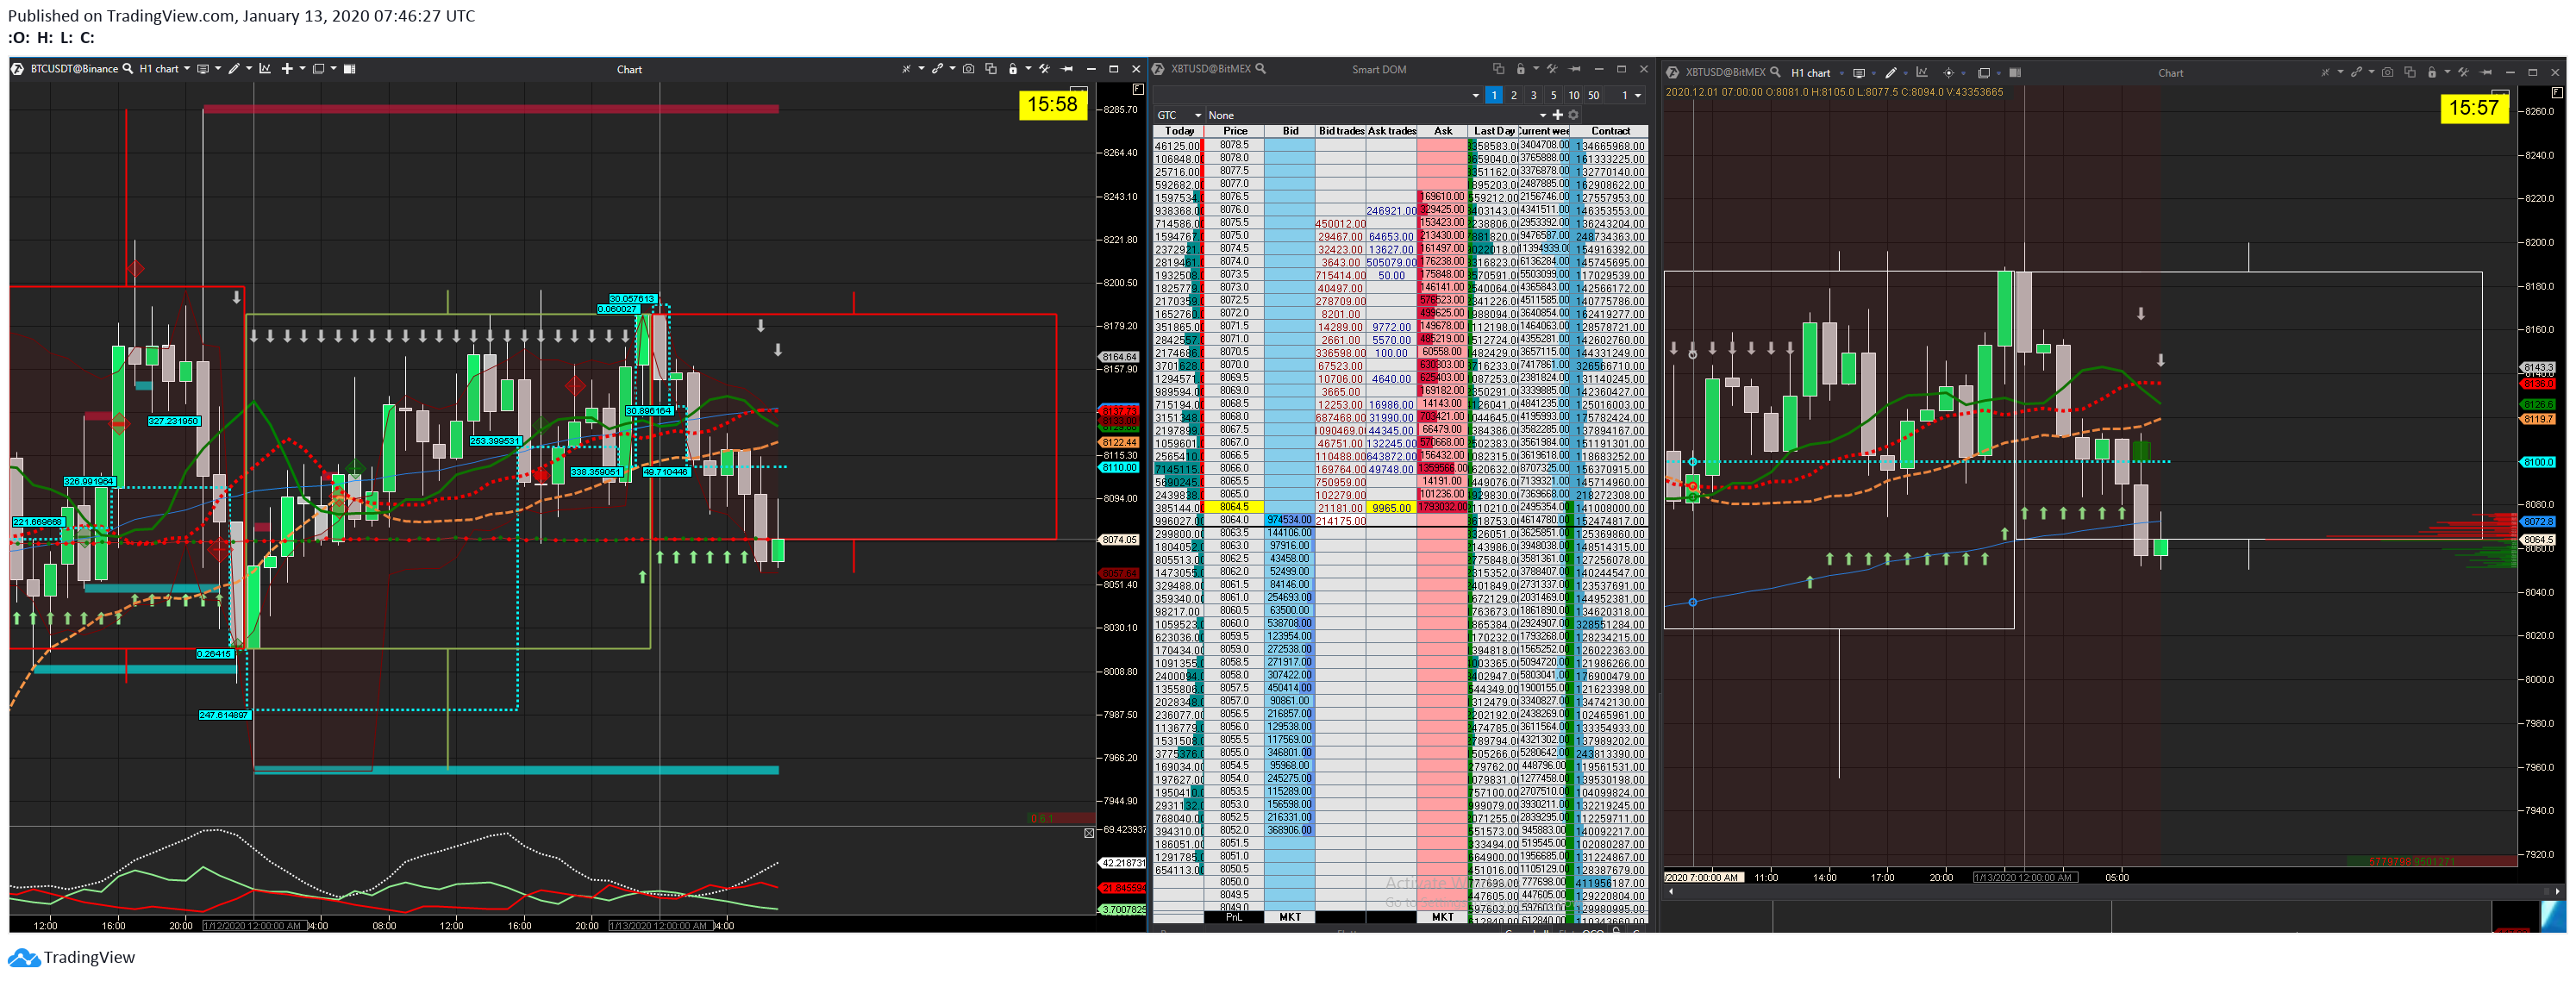This screenshot has width=2576, height=981.
Task: Toggle the lock icon in BTCUSDT chart
Action: click(1013, 69)
